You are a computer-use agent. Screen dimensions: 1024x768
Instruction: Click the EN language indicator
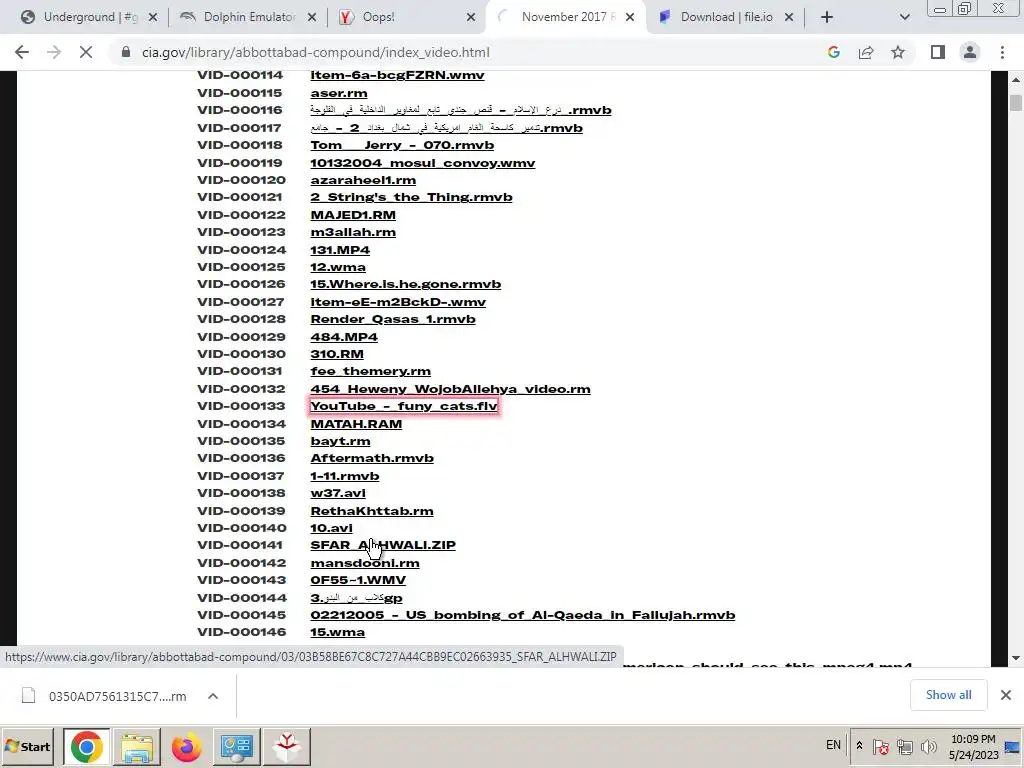(x=833, y=744)
